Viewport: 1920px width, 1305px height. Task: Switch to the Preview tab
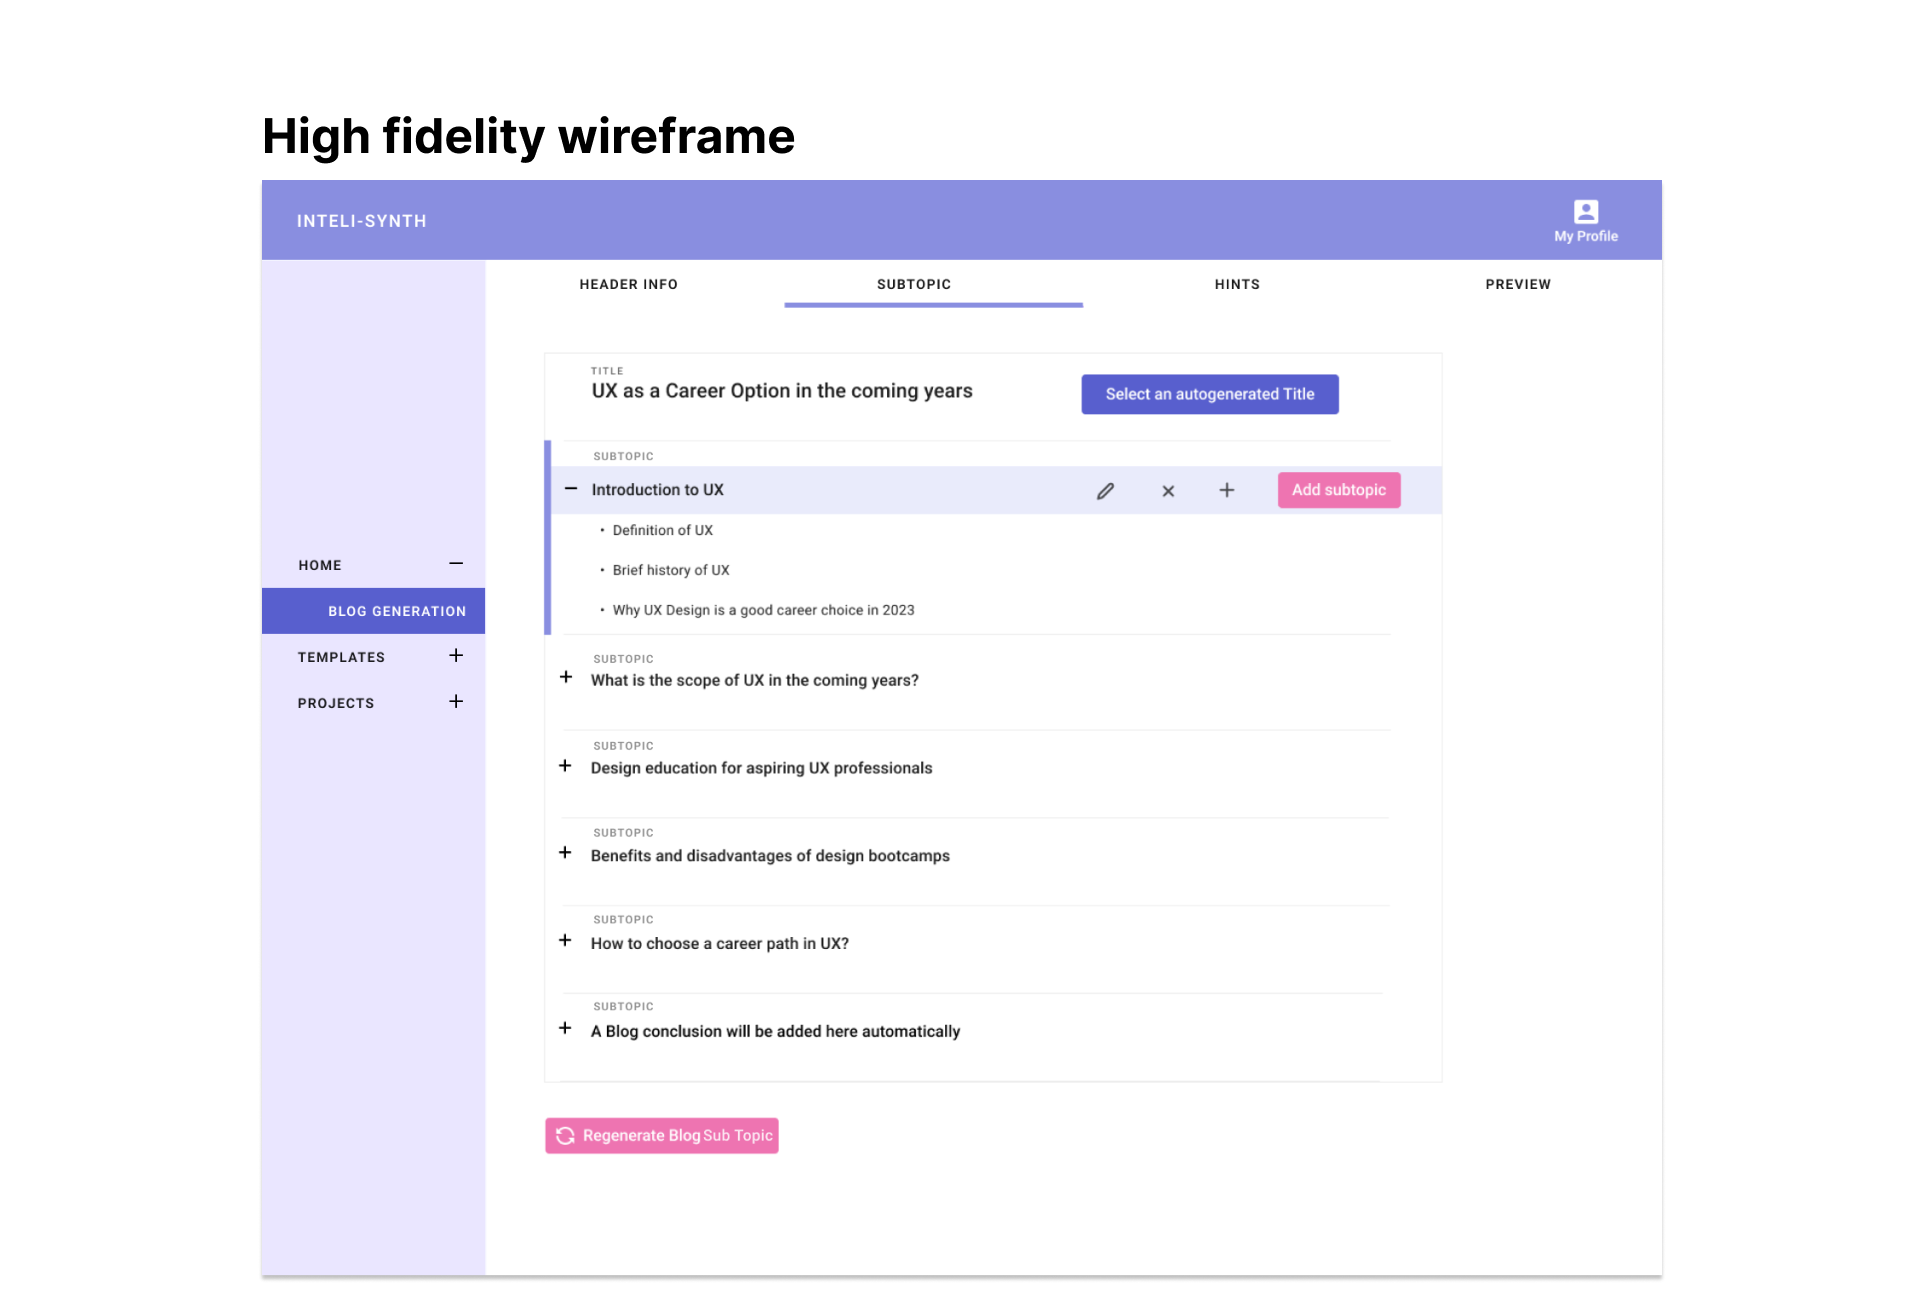pos(1518,284)
